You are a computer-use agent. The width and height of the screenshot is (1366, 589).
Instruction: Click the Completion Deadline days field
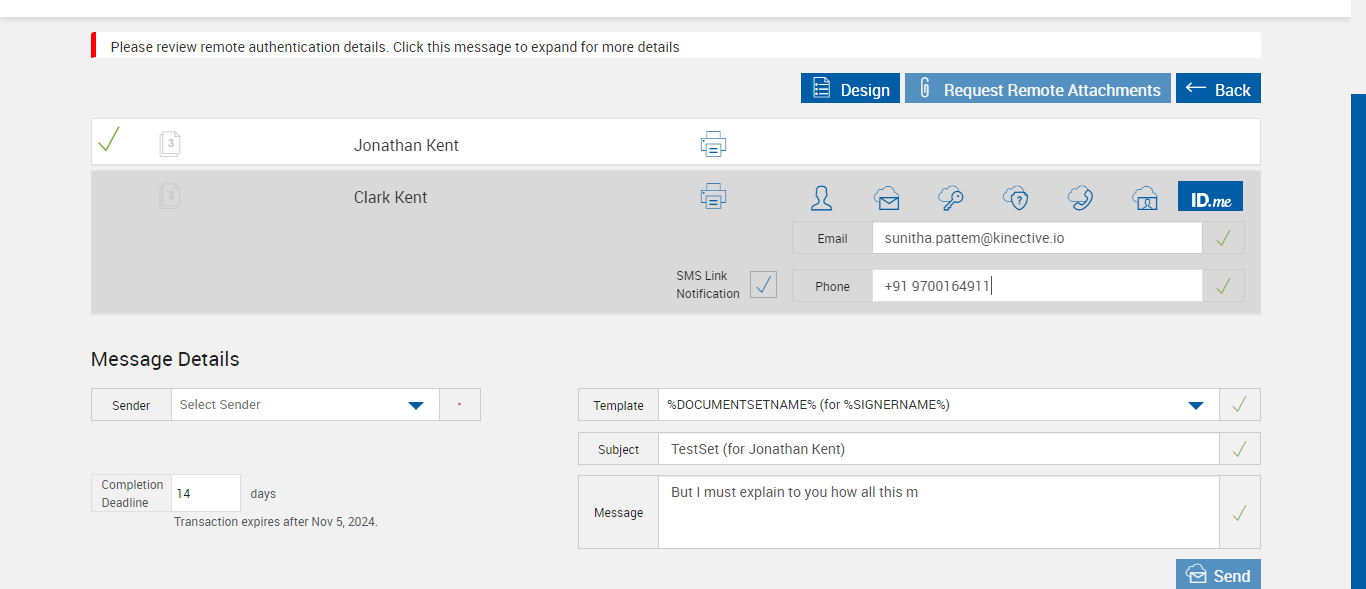(205, 493)
